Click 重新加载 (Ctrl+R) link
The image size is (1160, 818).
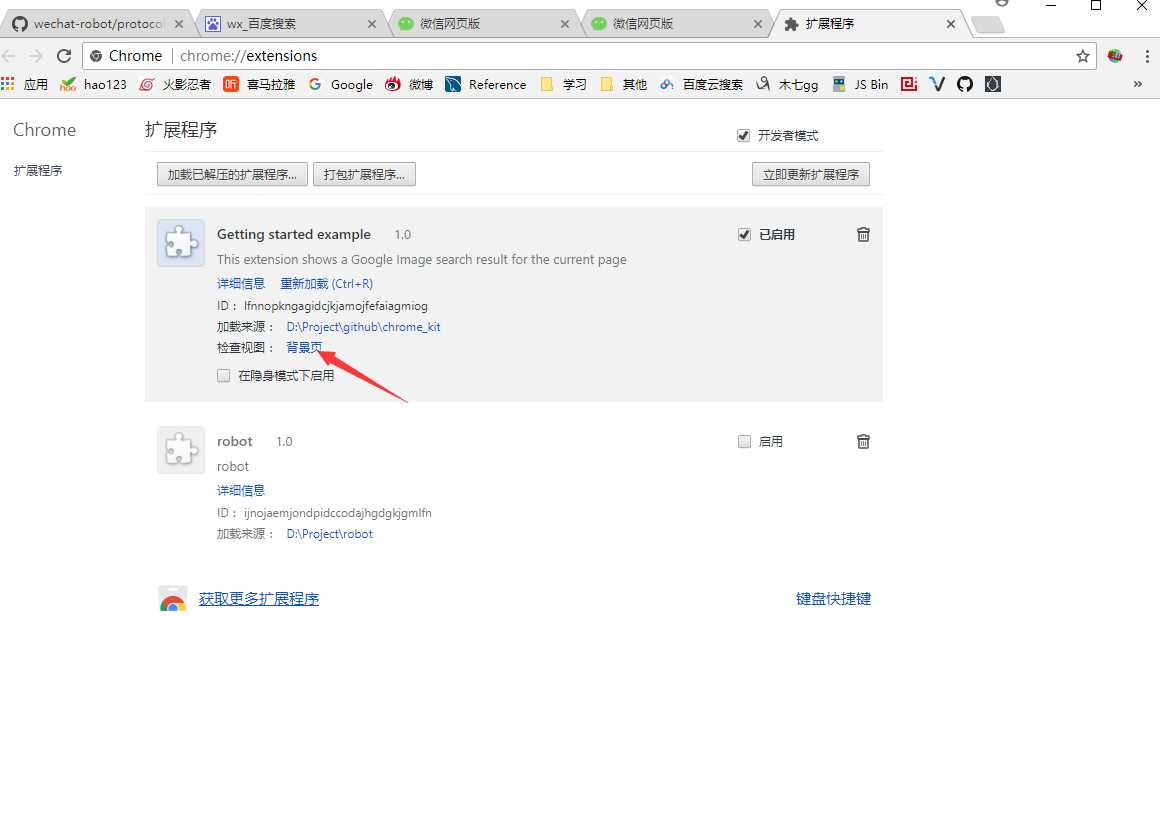coord(326,283)
